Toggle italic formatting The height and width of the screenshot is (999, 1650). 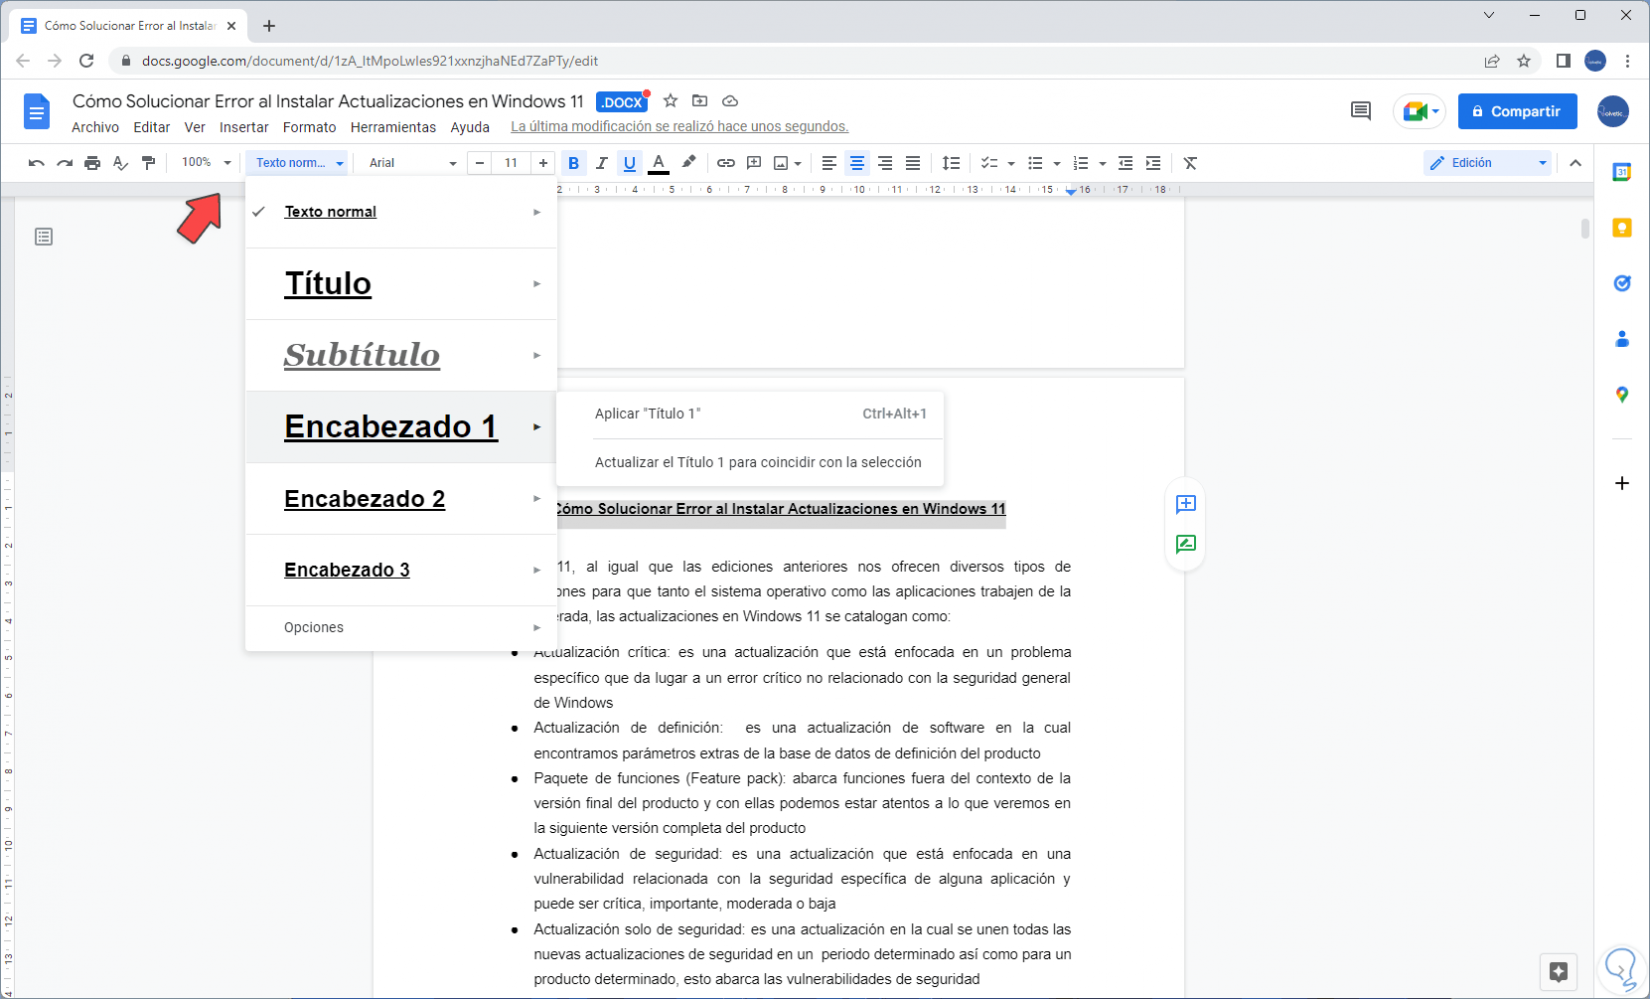point(601,163)
